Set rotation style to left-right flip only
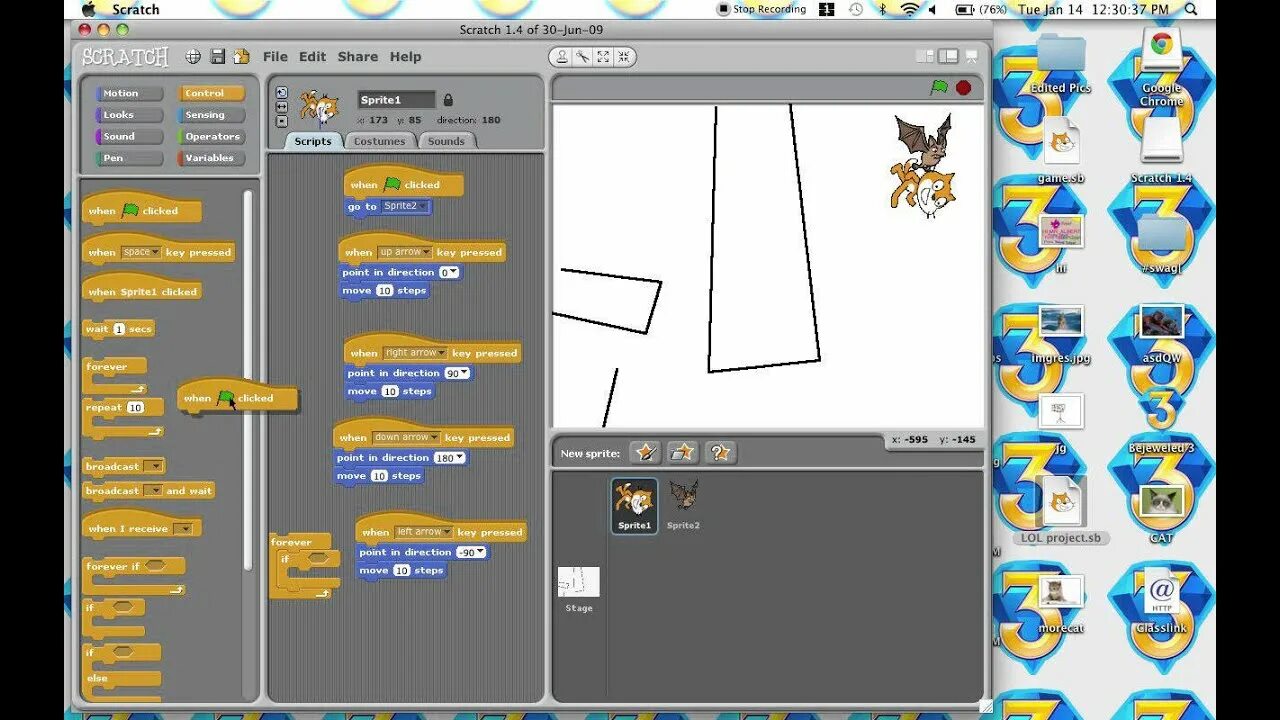The image size is (1280, 720). [x=282, y=107]
